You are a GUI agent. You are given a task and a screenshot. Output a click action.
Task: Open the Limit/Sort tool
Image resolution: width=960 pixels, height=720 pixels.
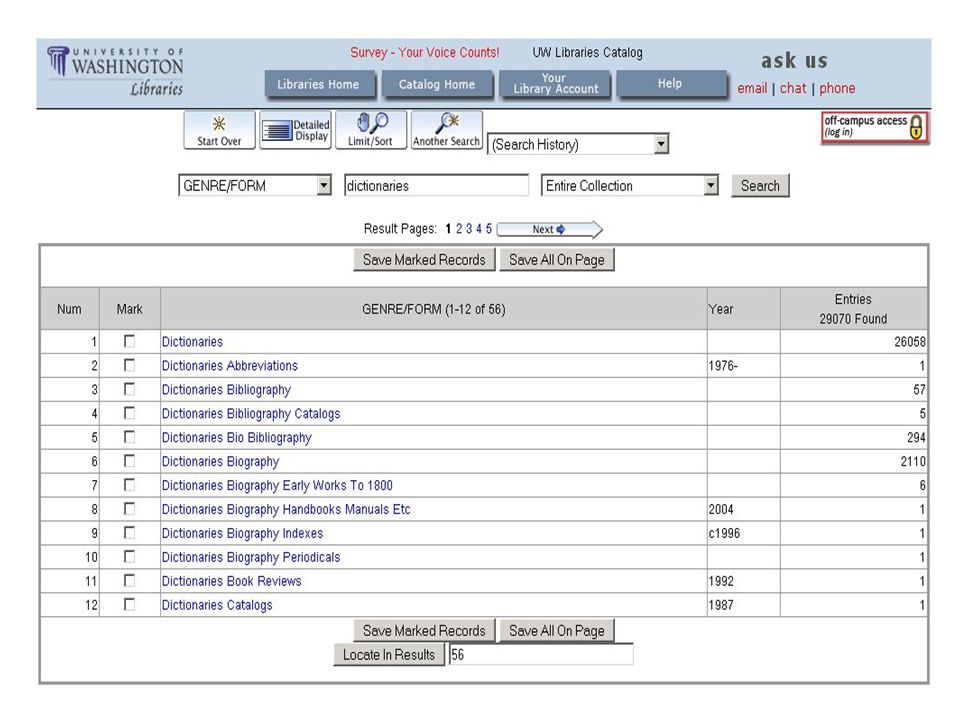(x=371, y=130)
